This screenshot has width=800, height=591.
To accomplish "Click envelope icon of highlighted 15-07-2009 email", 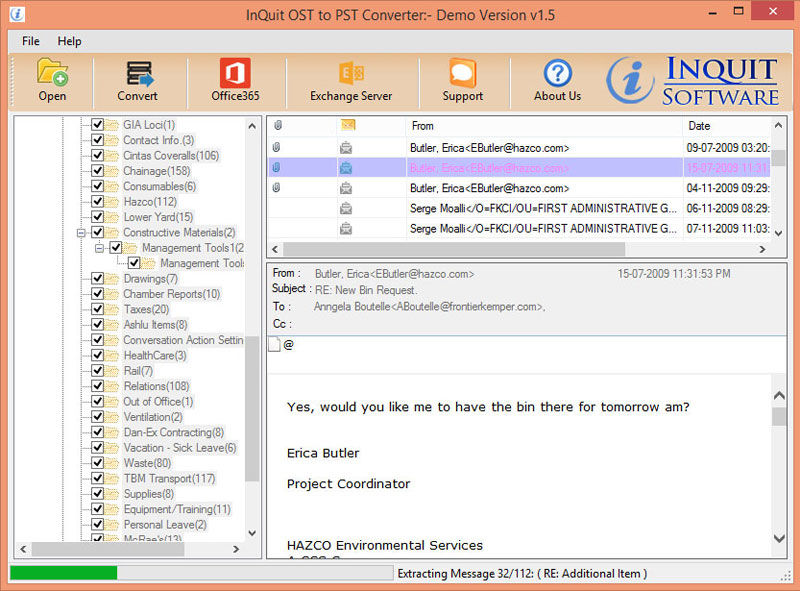I will (x=346, y=167).
